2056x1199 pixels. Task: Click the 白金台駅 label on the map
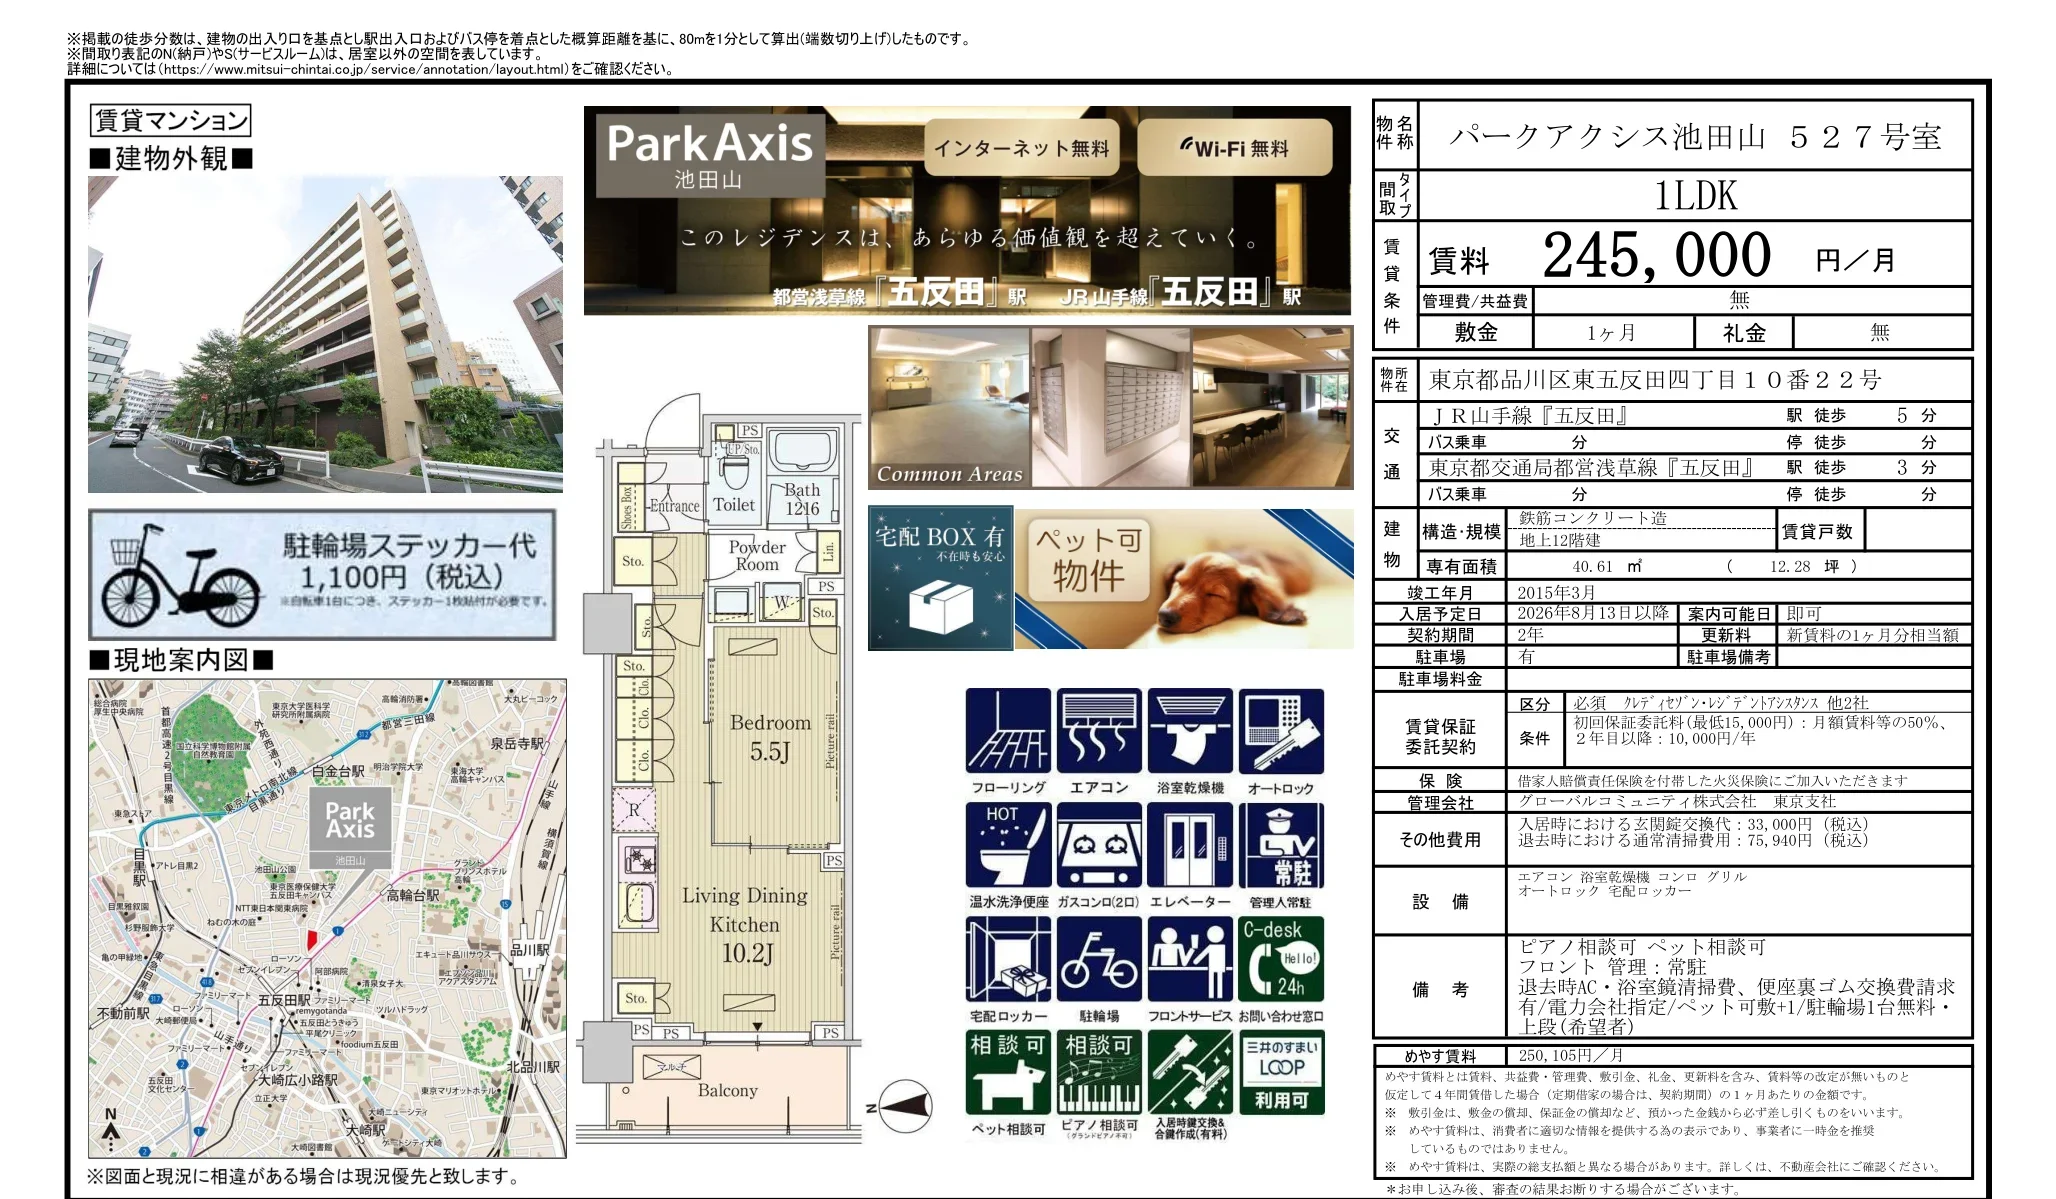(x=339, y=772)
